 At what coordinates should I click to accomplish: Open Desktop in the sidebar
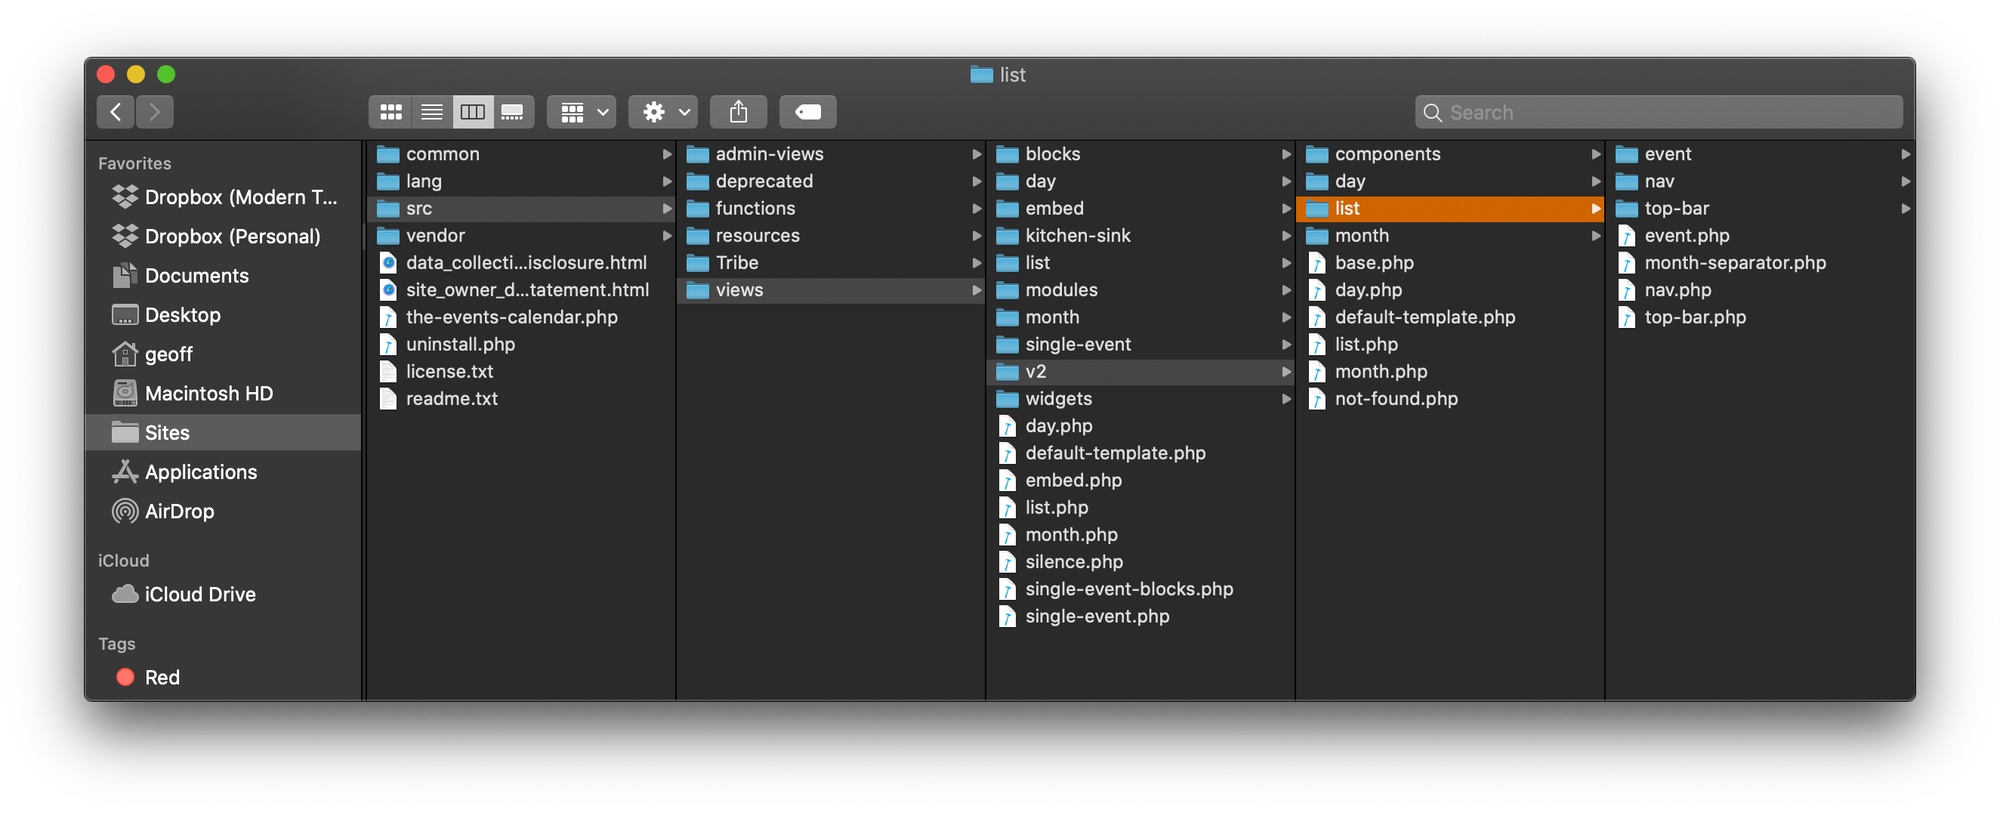coord(224,315)
